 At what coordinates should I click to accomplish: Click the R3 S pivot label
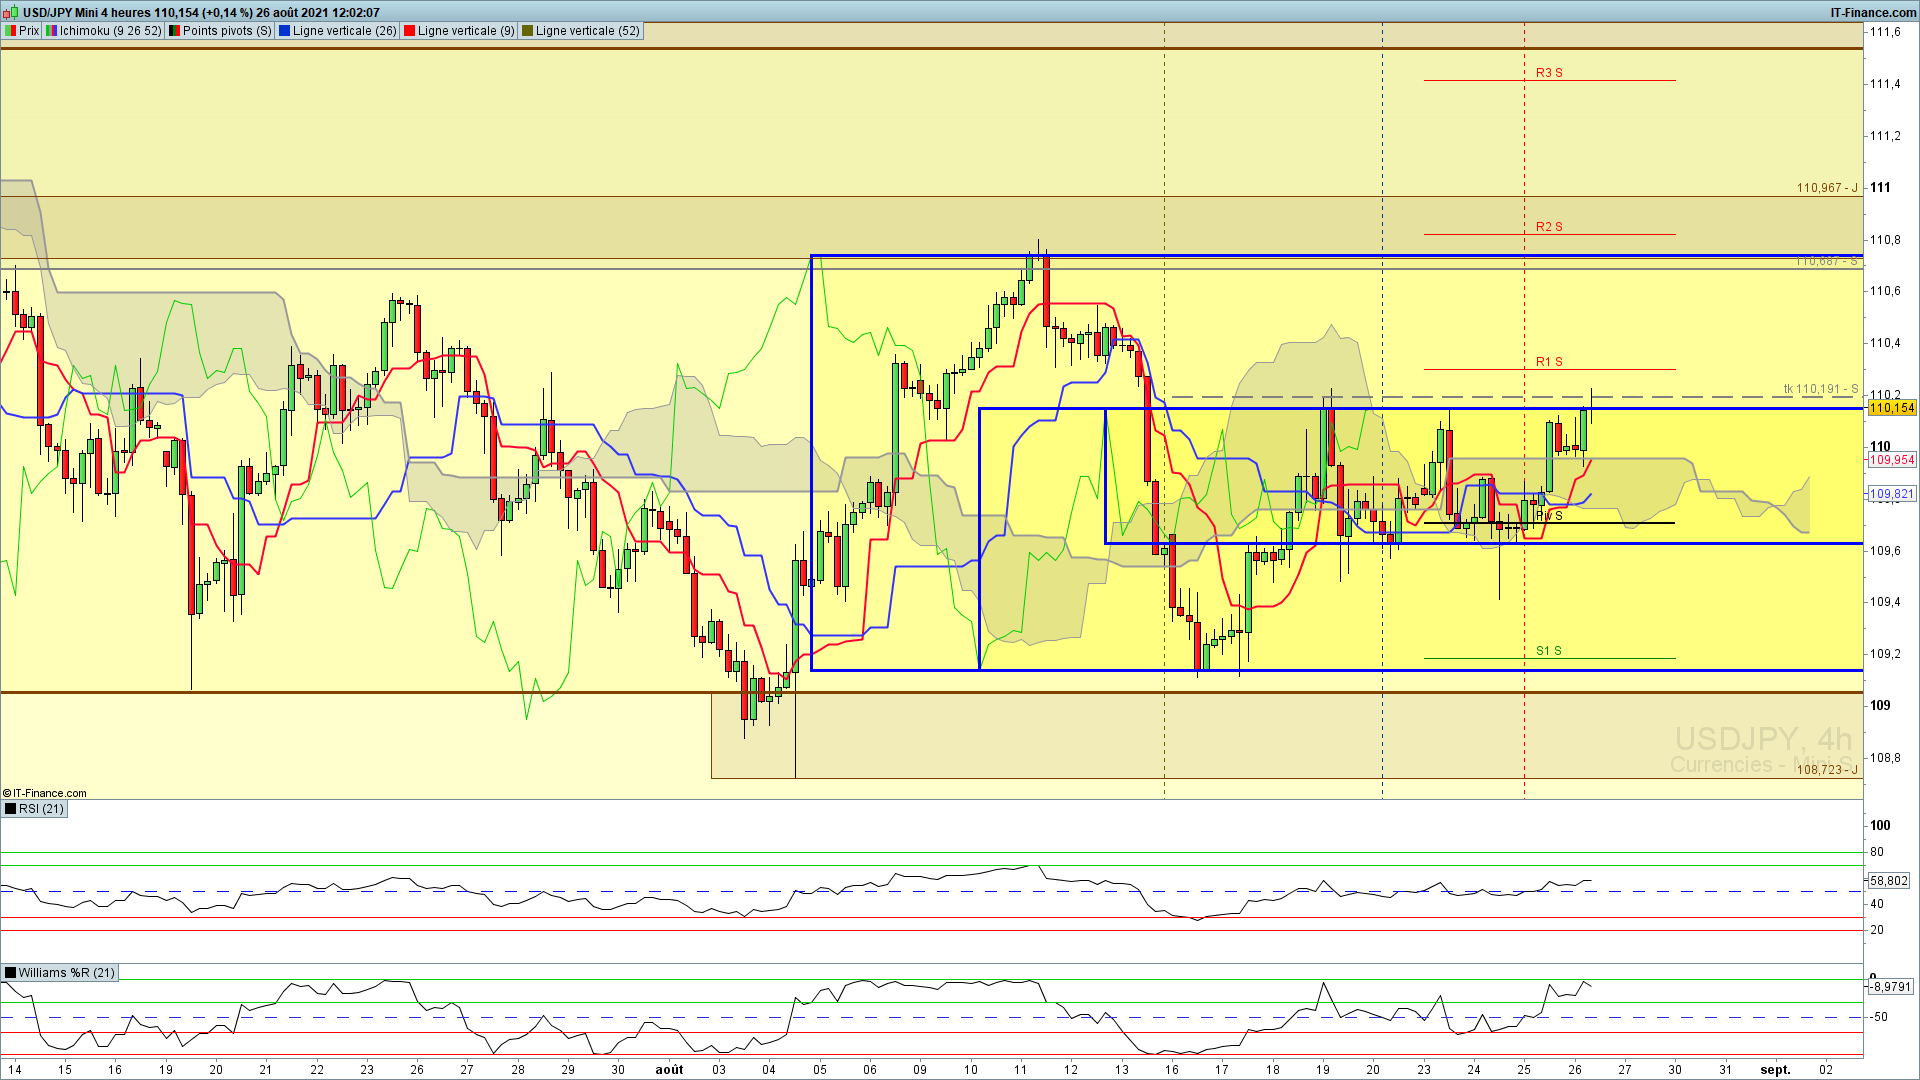click(1549, 73)
